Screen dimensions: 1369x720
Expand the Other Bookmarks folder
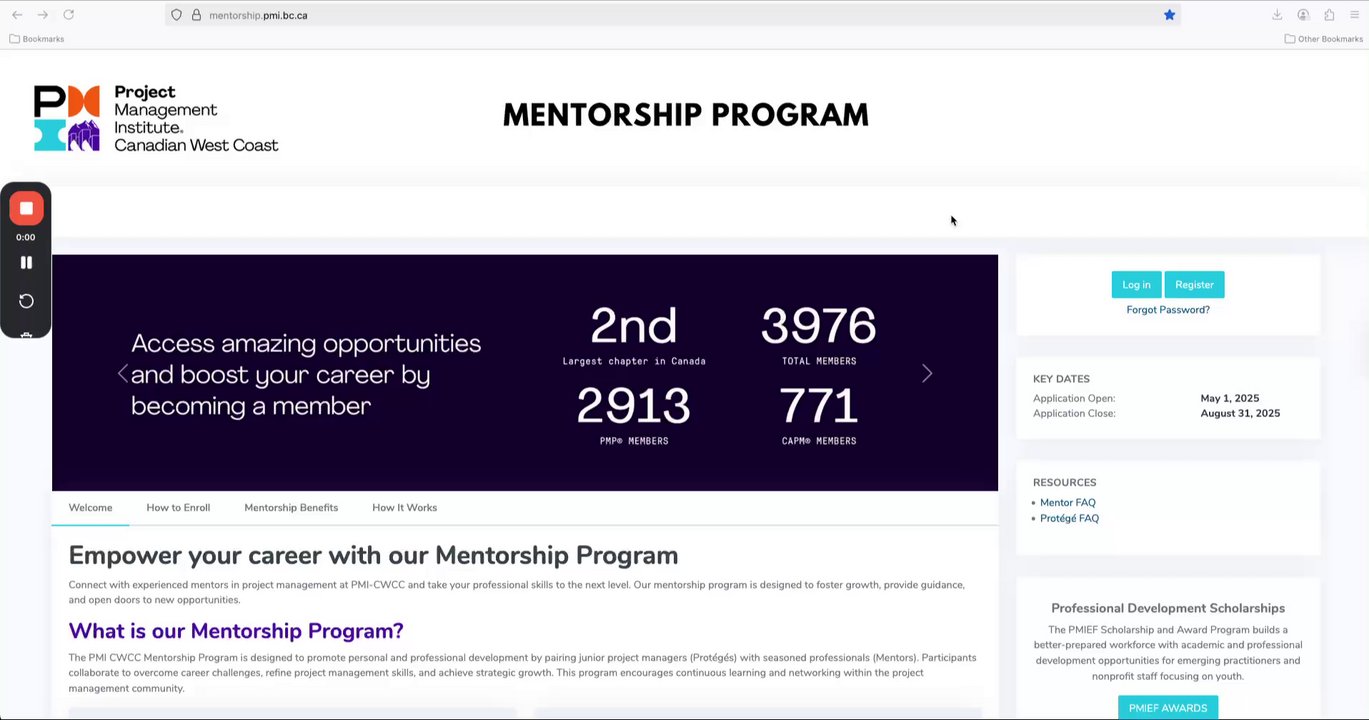point(1323,39)
